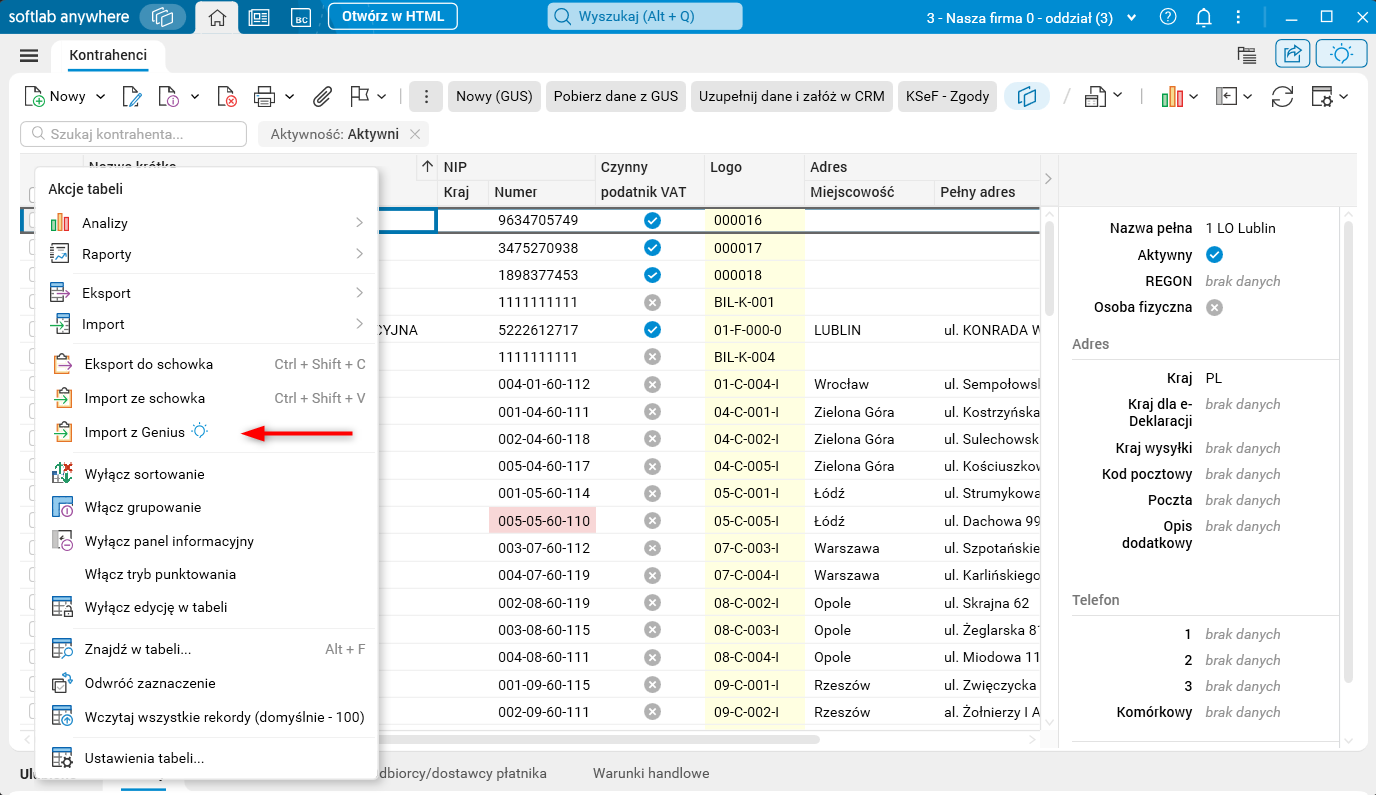Click the attachment paperclip icon
The height and width of the screenshot is (795, 1376).
tap(322, 96)
